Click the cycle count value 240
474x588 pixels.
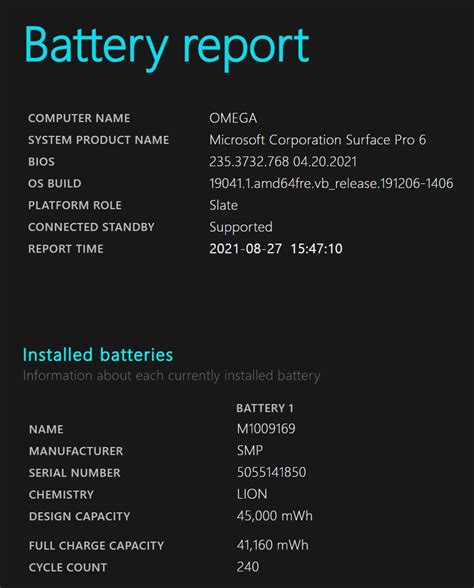pyautogui.click(x=248, y=567)
